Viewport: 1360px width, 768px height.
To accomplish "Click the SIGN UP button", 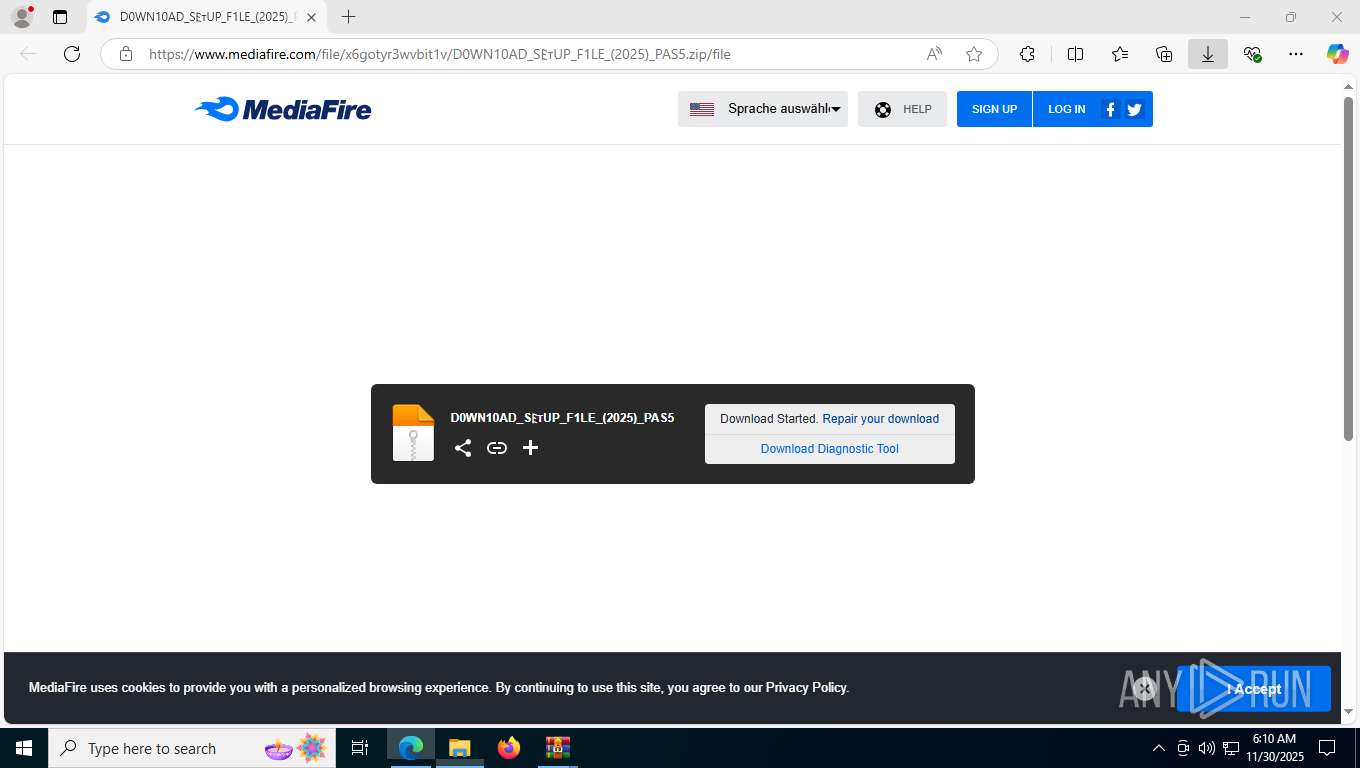I will [994, 109].
